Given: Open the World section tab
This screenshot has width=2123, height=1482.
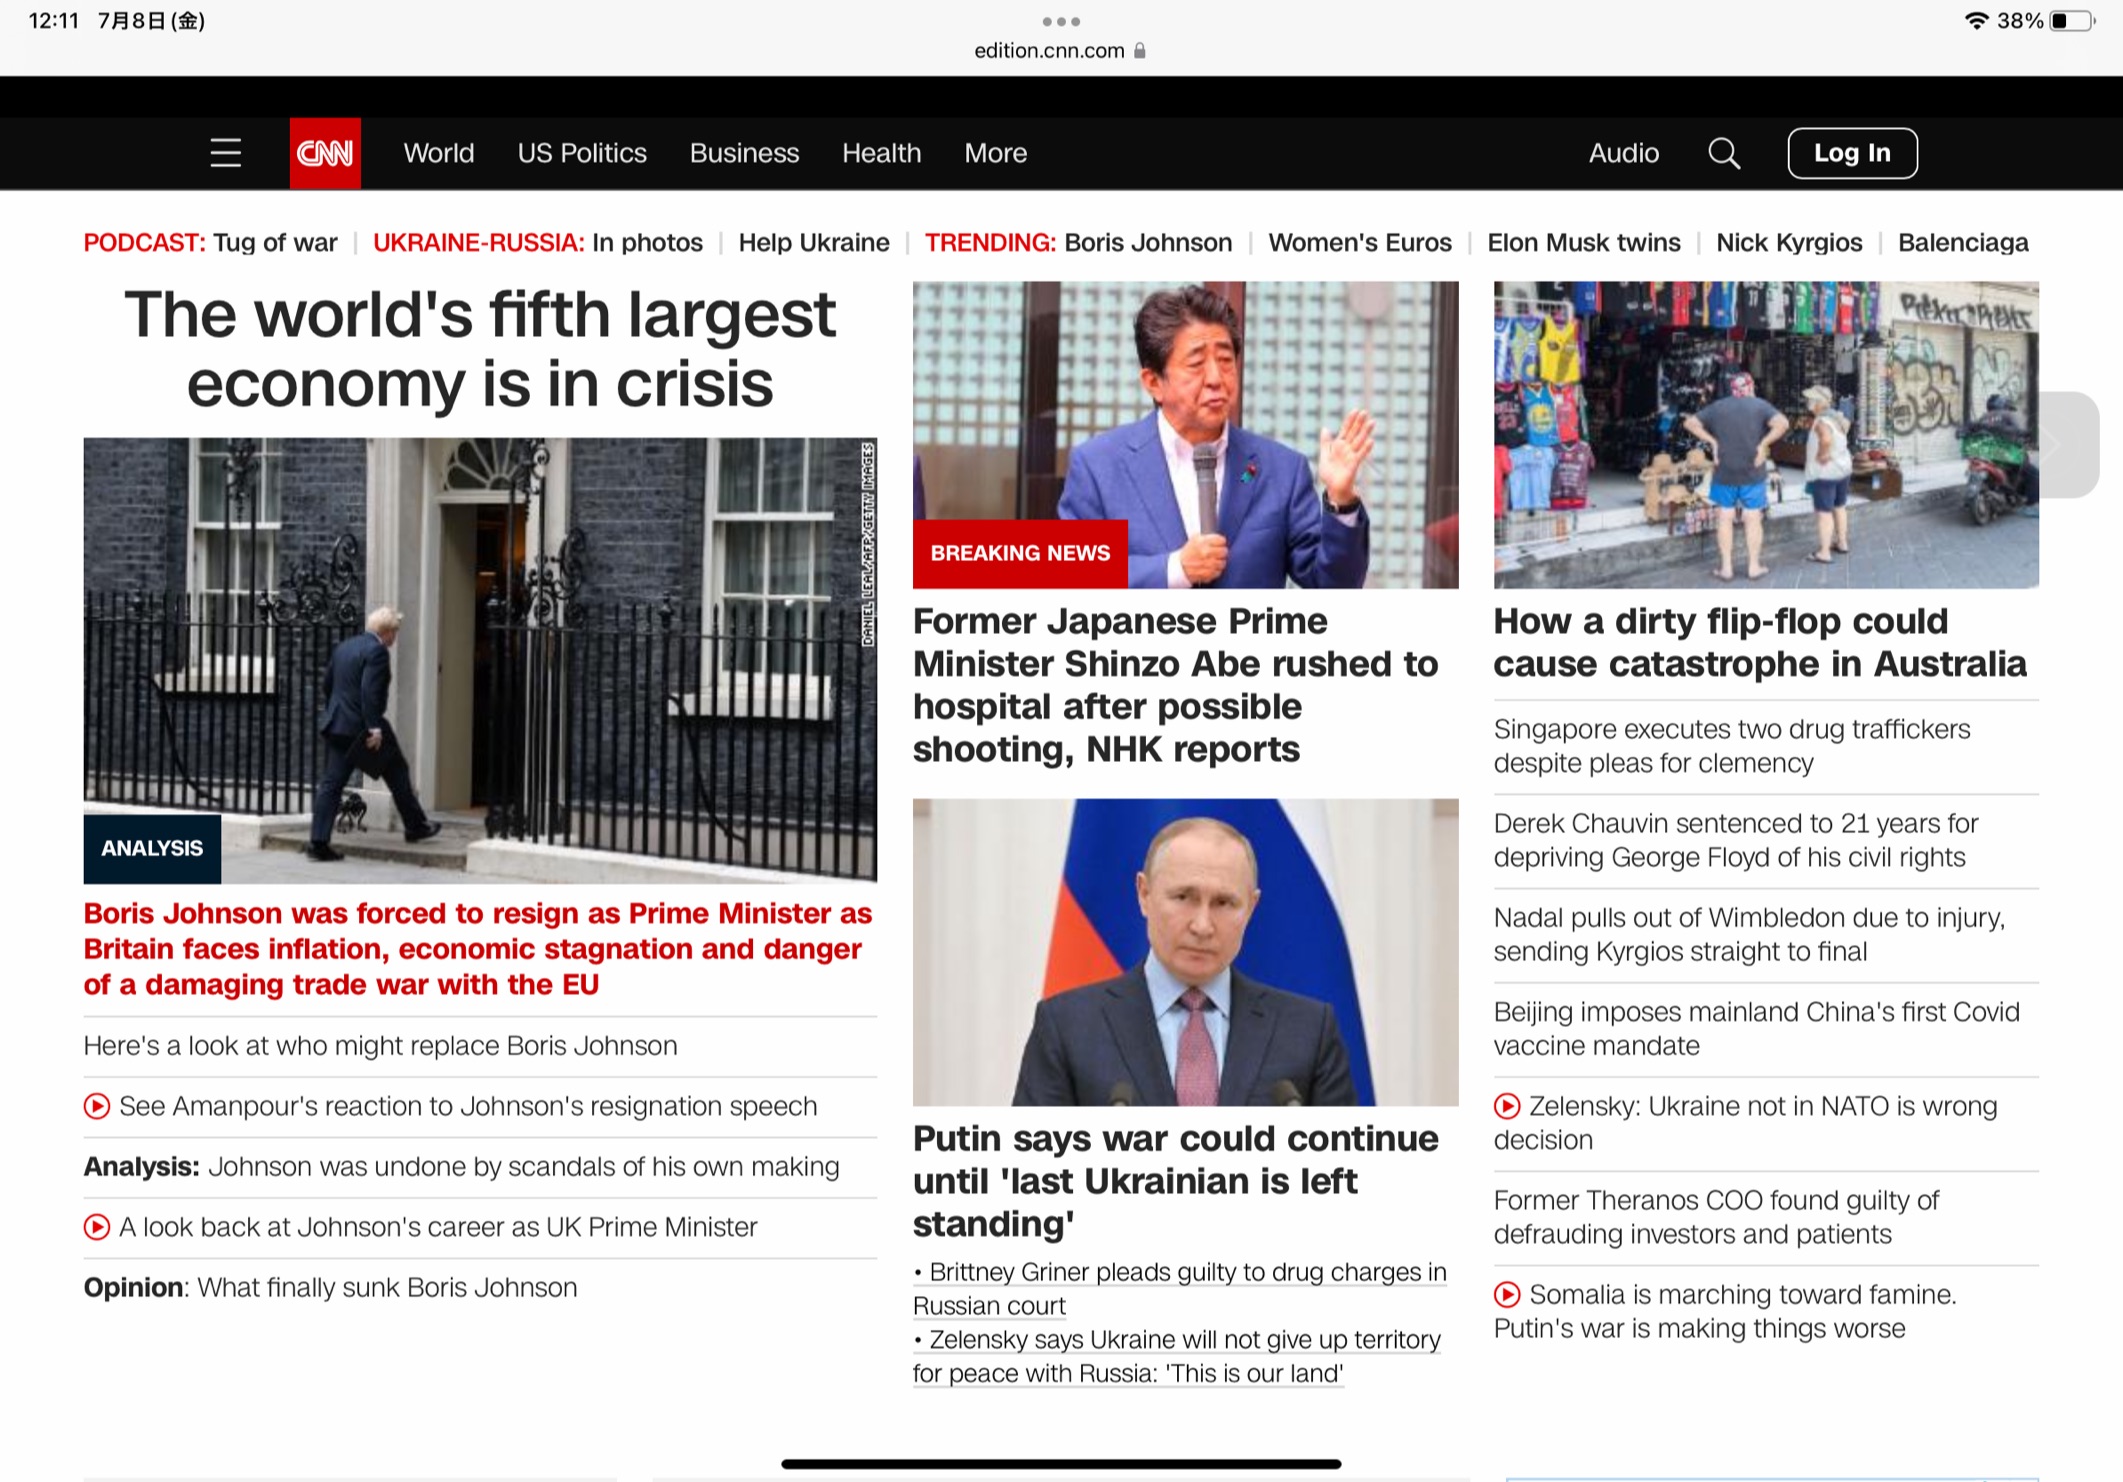Looking at the screenshot, I should coord(439,153).
